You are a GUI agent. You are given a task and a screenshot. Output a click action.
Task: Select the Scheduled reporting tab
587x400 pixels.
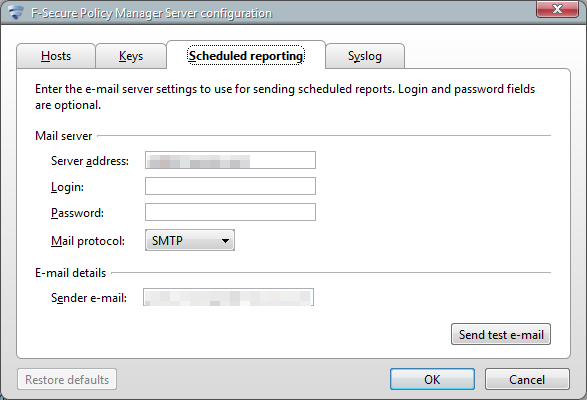pos(246,55)
